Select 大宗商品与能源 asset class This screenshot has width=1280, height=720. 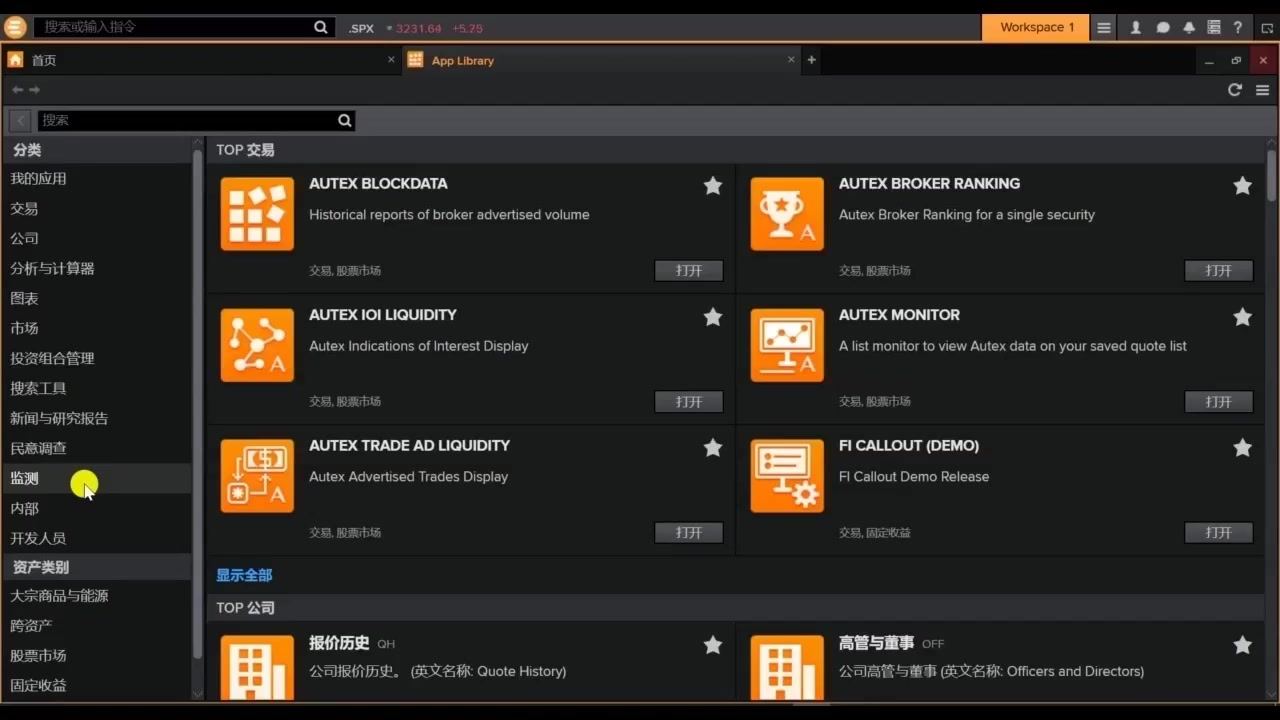click(95, 595)
